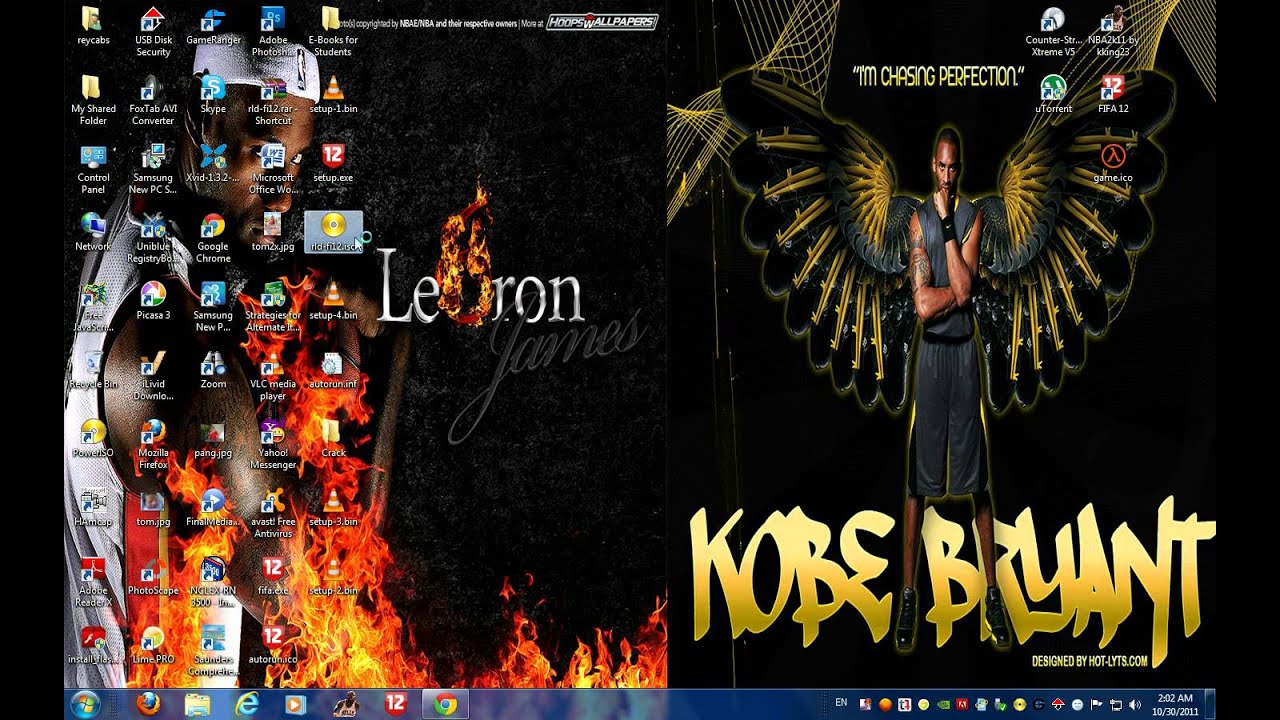The width and height of the screenshot is (1280, 720).
Task: Select the Xvid-1.3.2 installer icon
Action: pyautogui.click(x=213, y=165)
